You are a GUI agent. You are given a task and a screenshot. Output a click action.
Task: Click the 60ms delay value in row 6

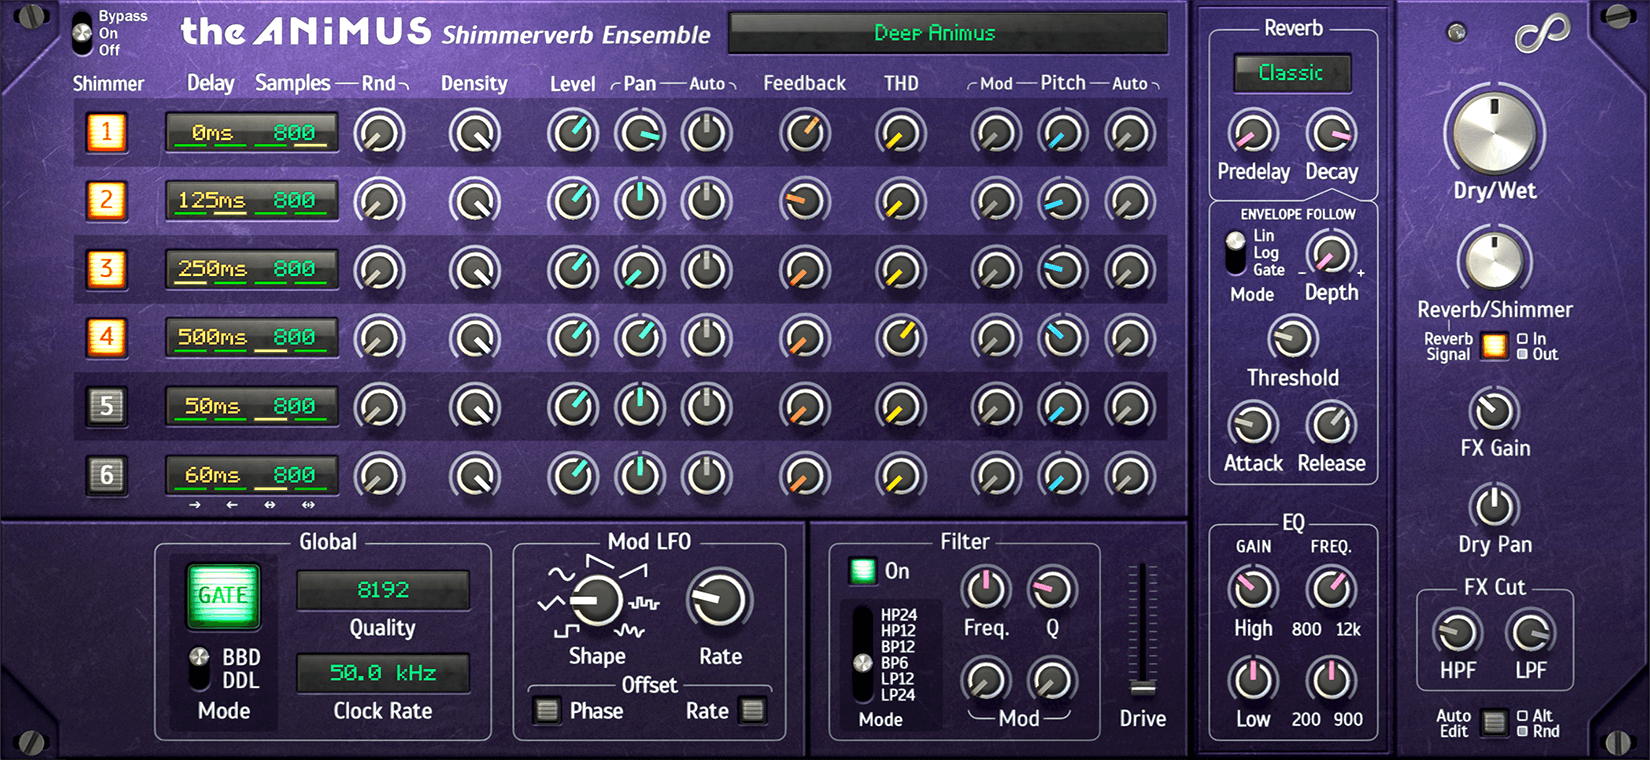pyautogui.click(x=211, y=474)
